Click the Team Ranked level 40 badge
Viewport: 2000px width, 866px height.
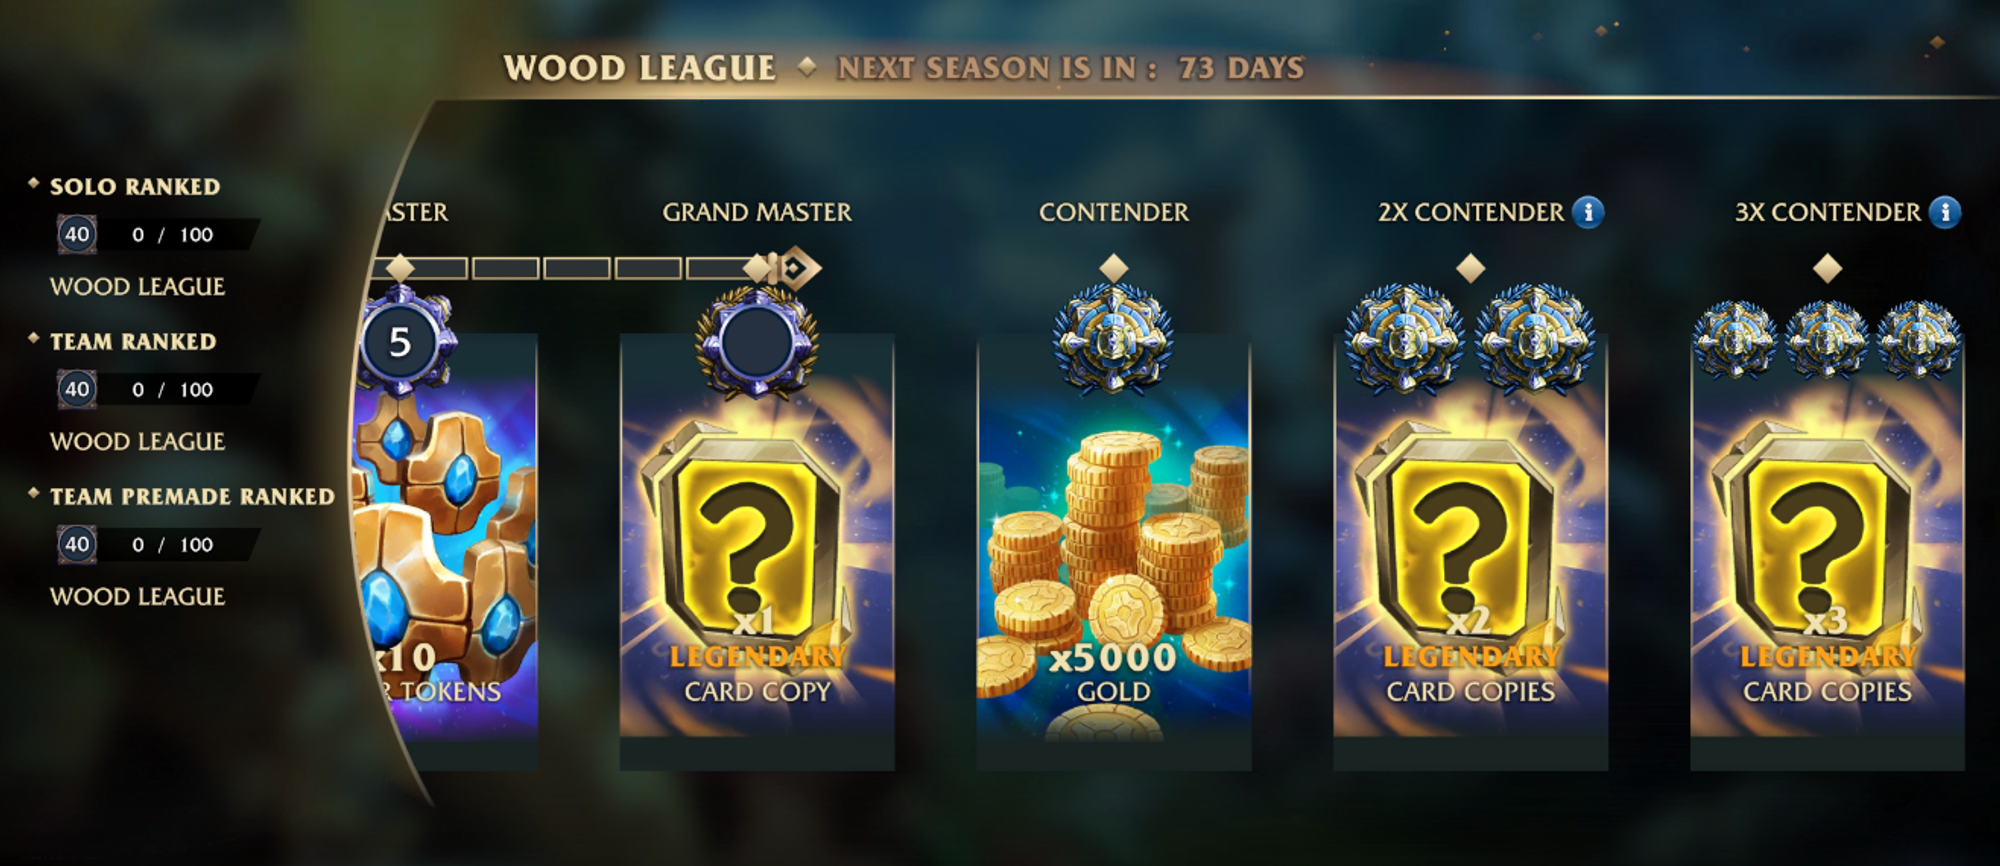(x=77, y=389)
